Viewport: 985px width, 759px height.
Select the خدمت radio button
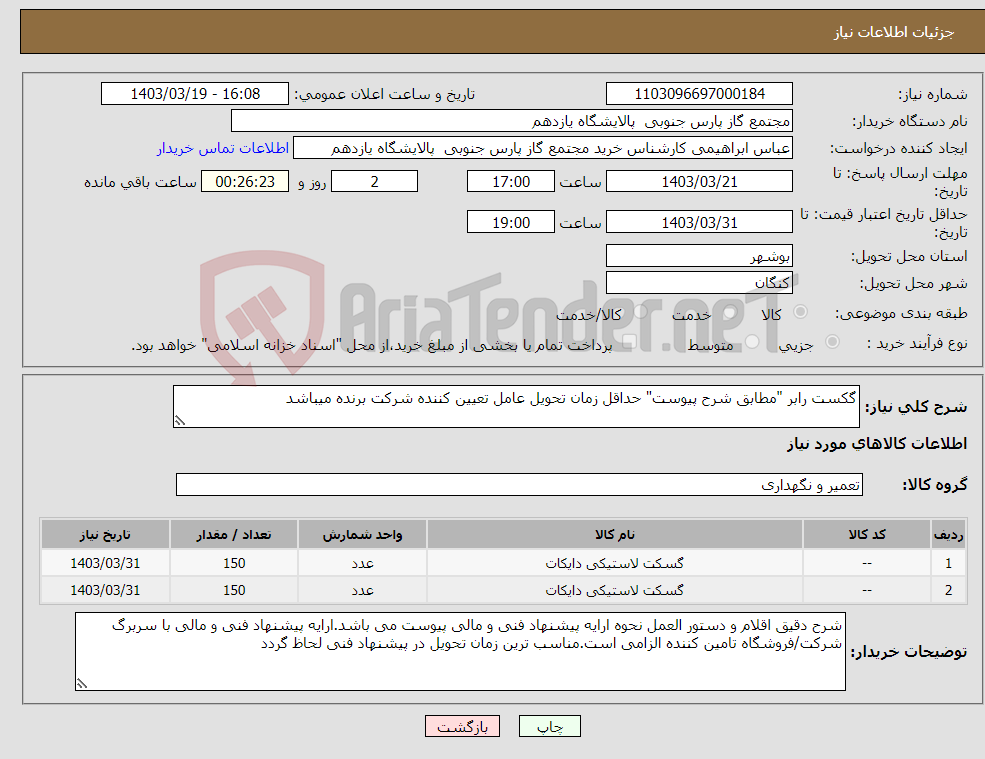[x=728, y=312]
